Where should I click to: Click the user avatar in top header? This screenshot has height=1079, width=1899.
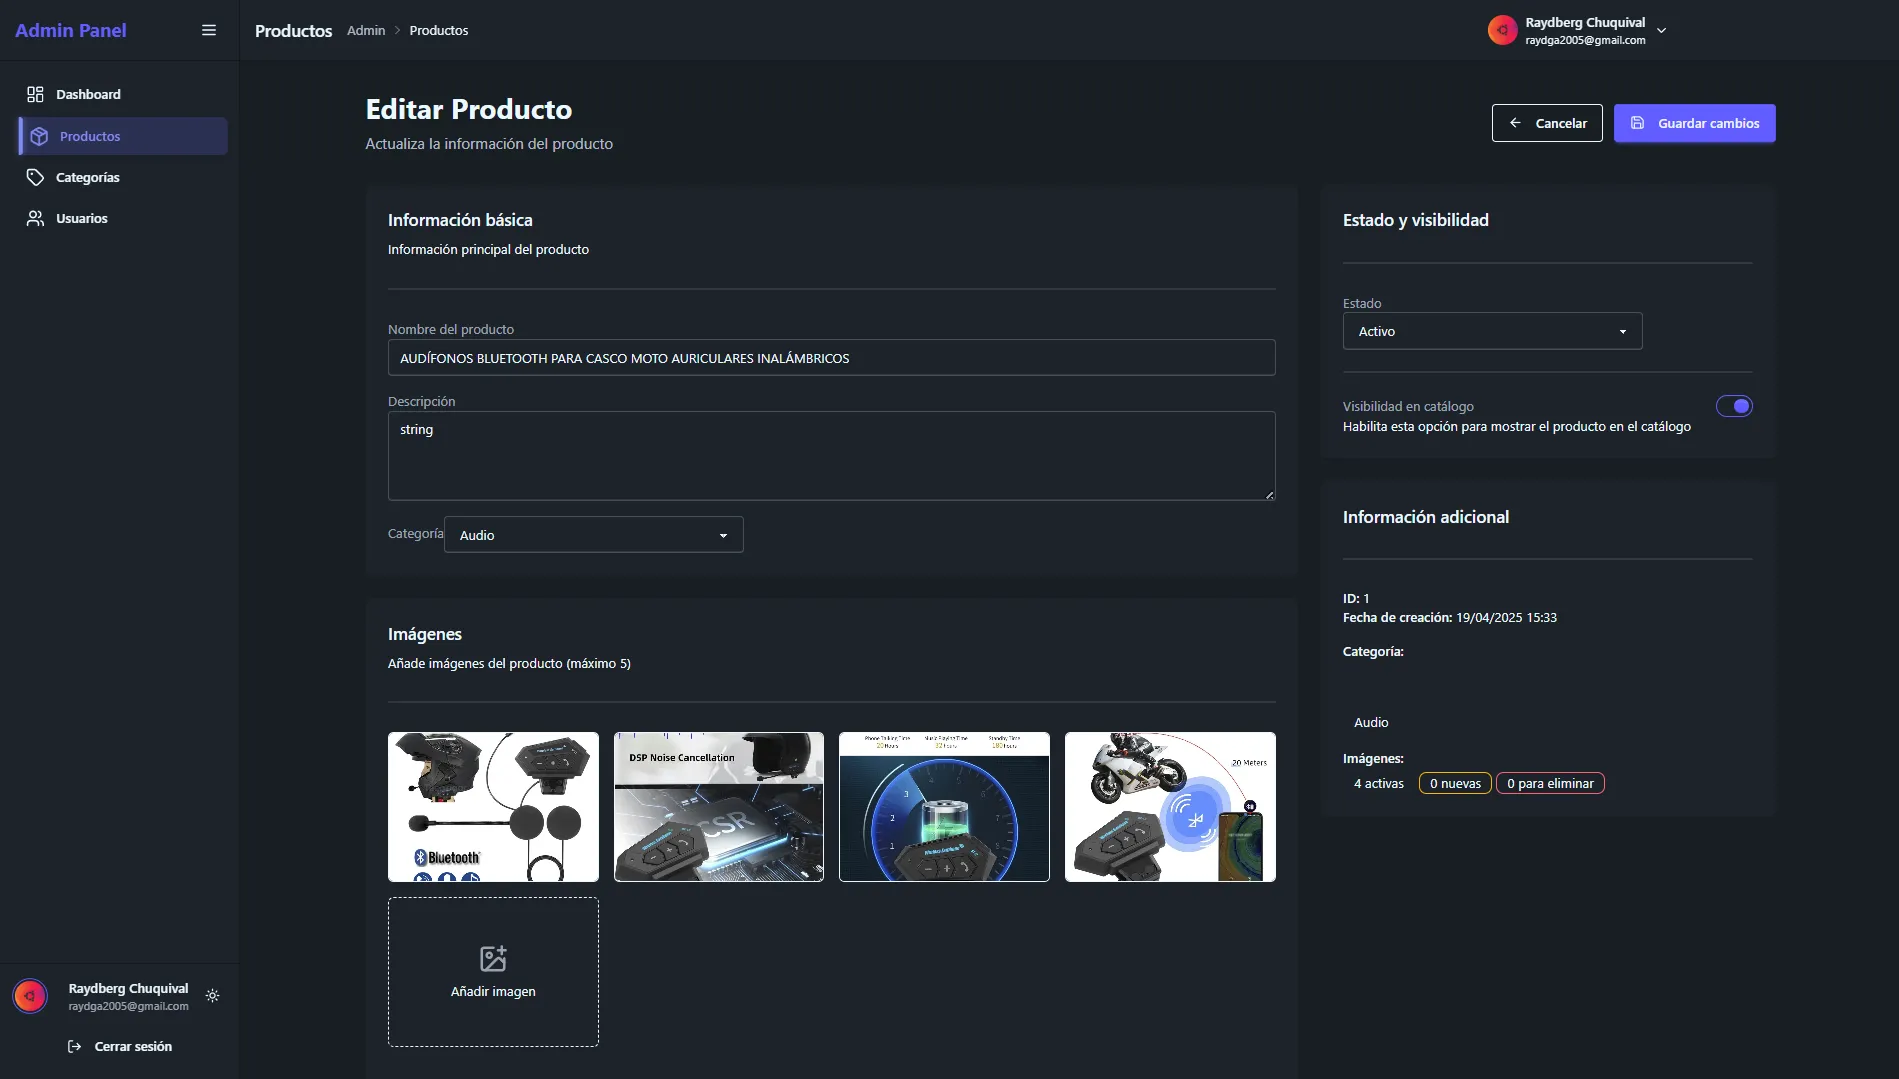(1502, 30)
